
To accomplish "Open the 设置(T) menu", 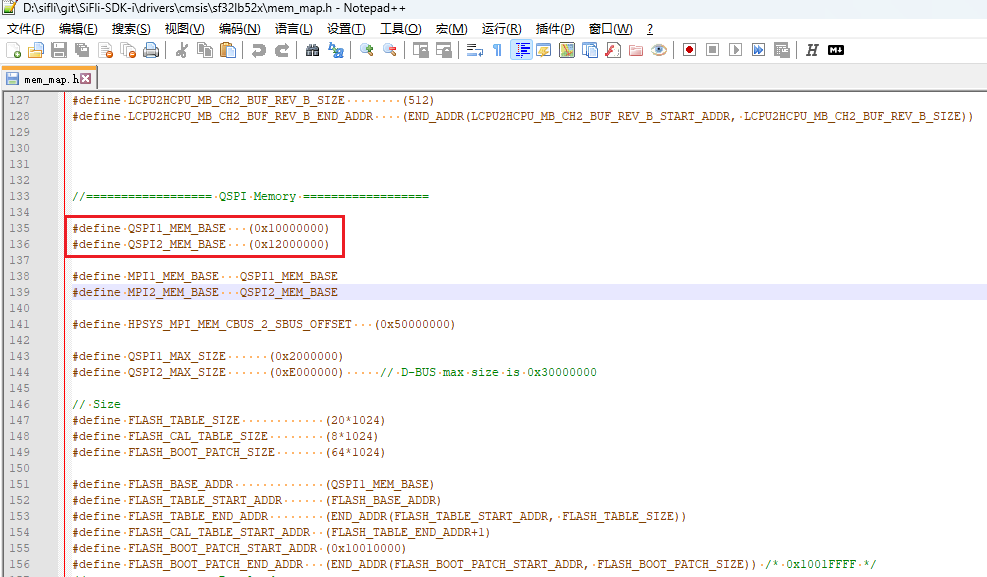I will tap(346, 29).
